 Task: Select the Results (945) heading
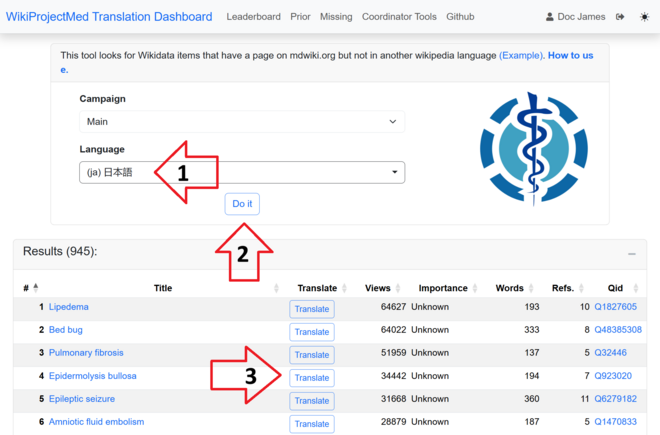(60, 251)
